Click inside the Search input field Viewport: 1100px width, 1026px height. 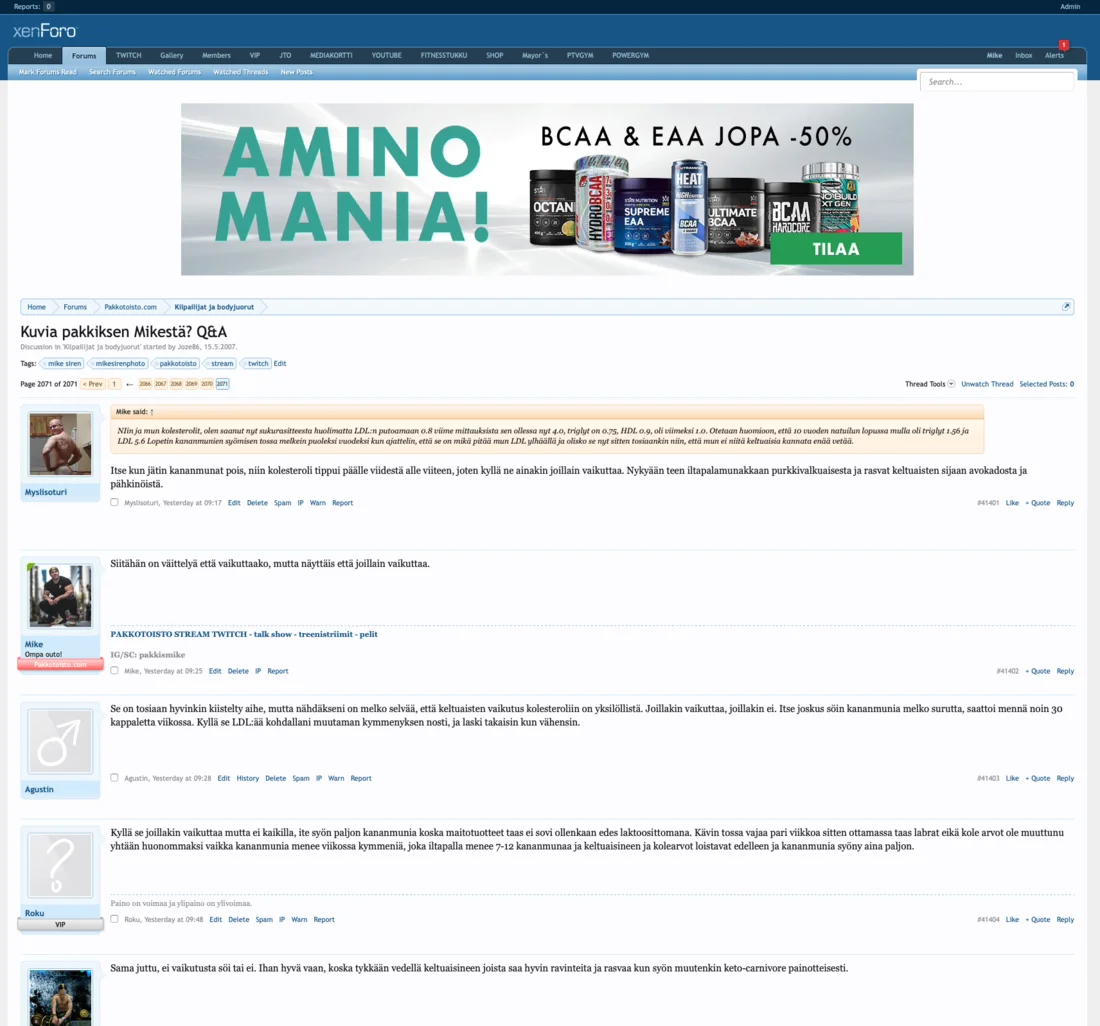(996, 81)
